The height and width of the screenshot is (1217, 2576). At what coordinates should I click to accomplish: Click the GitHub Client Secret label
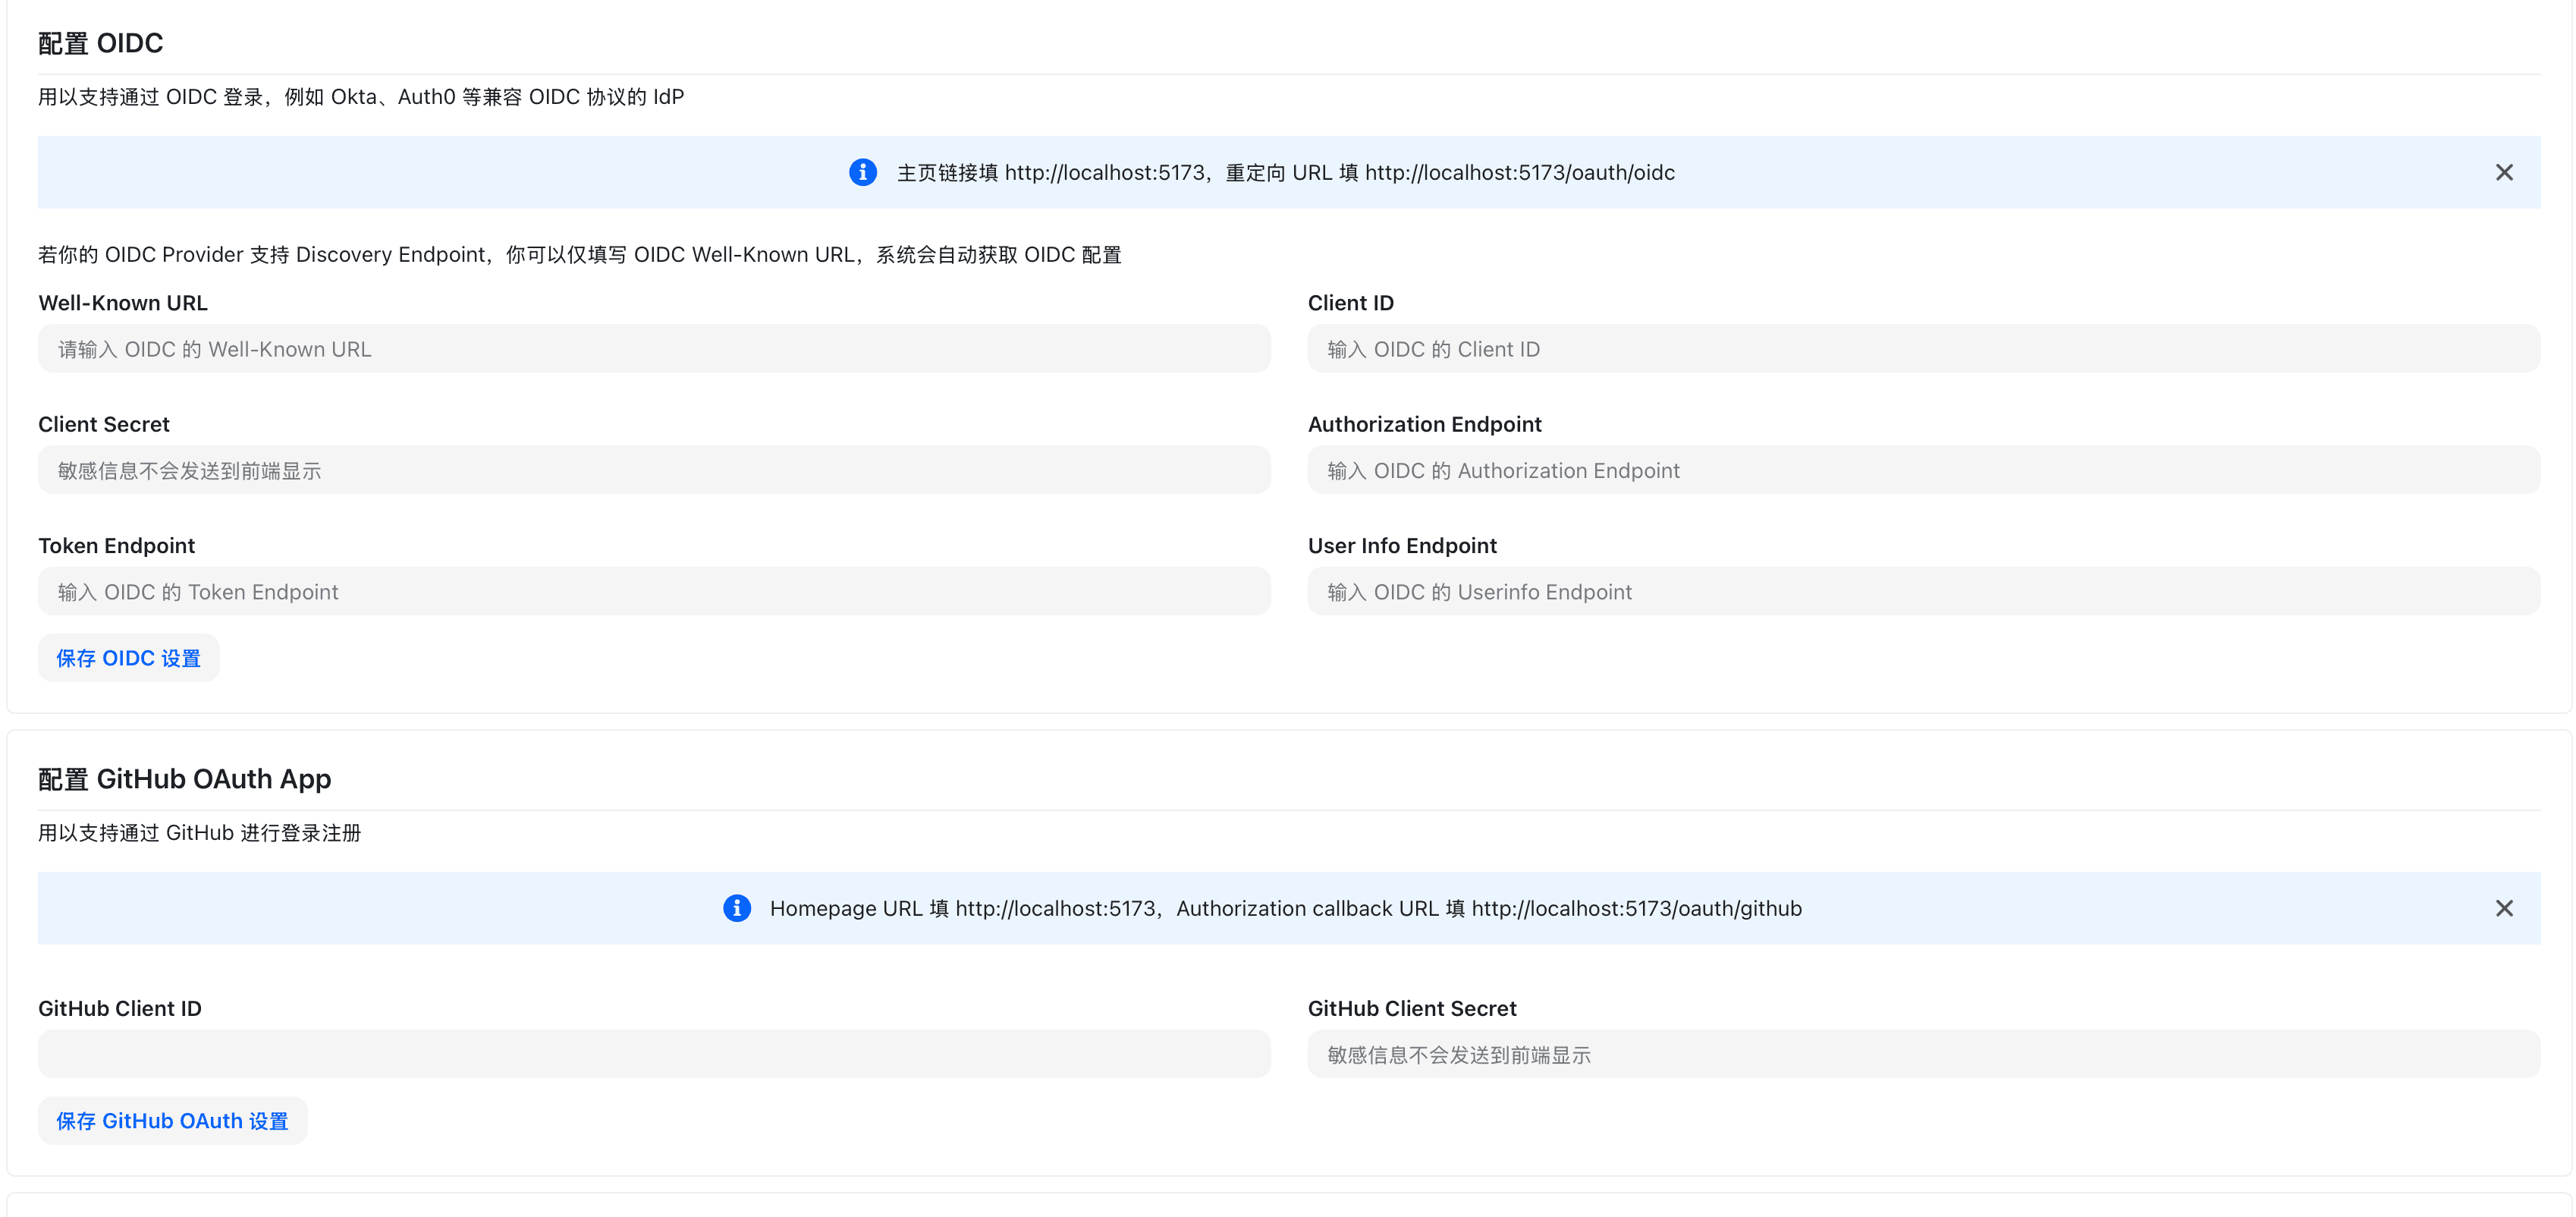tap(1411, 1008)
